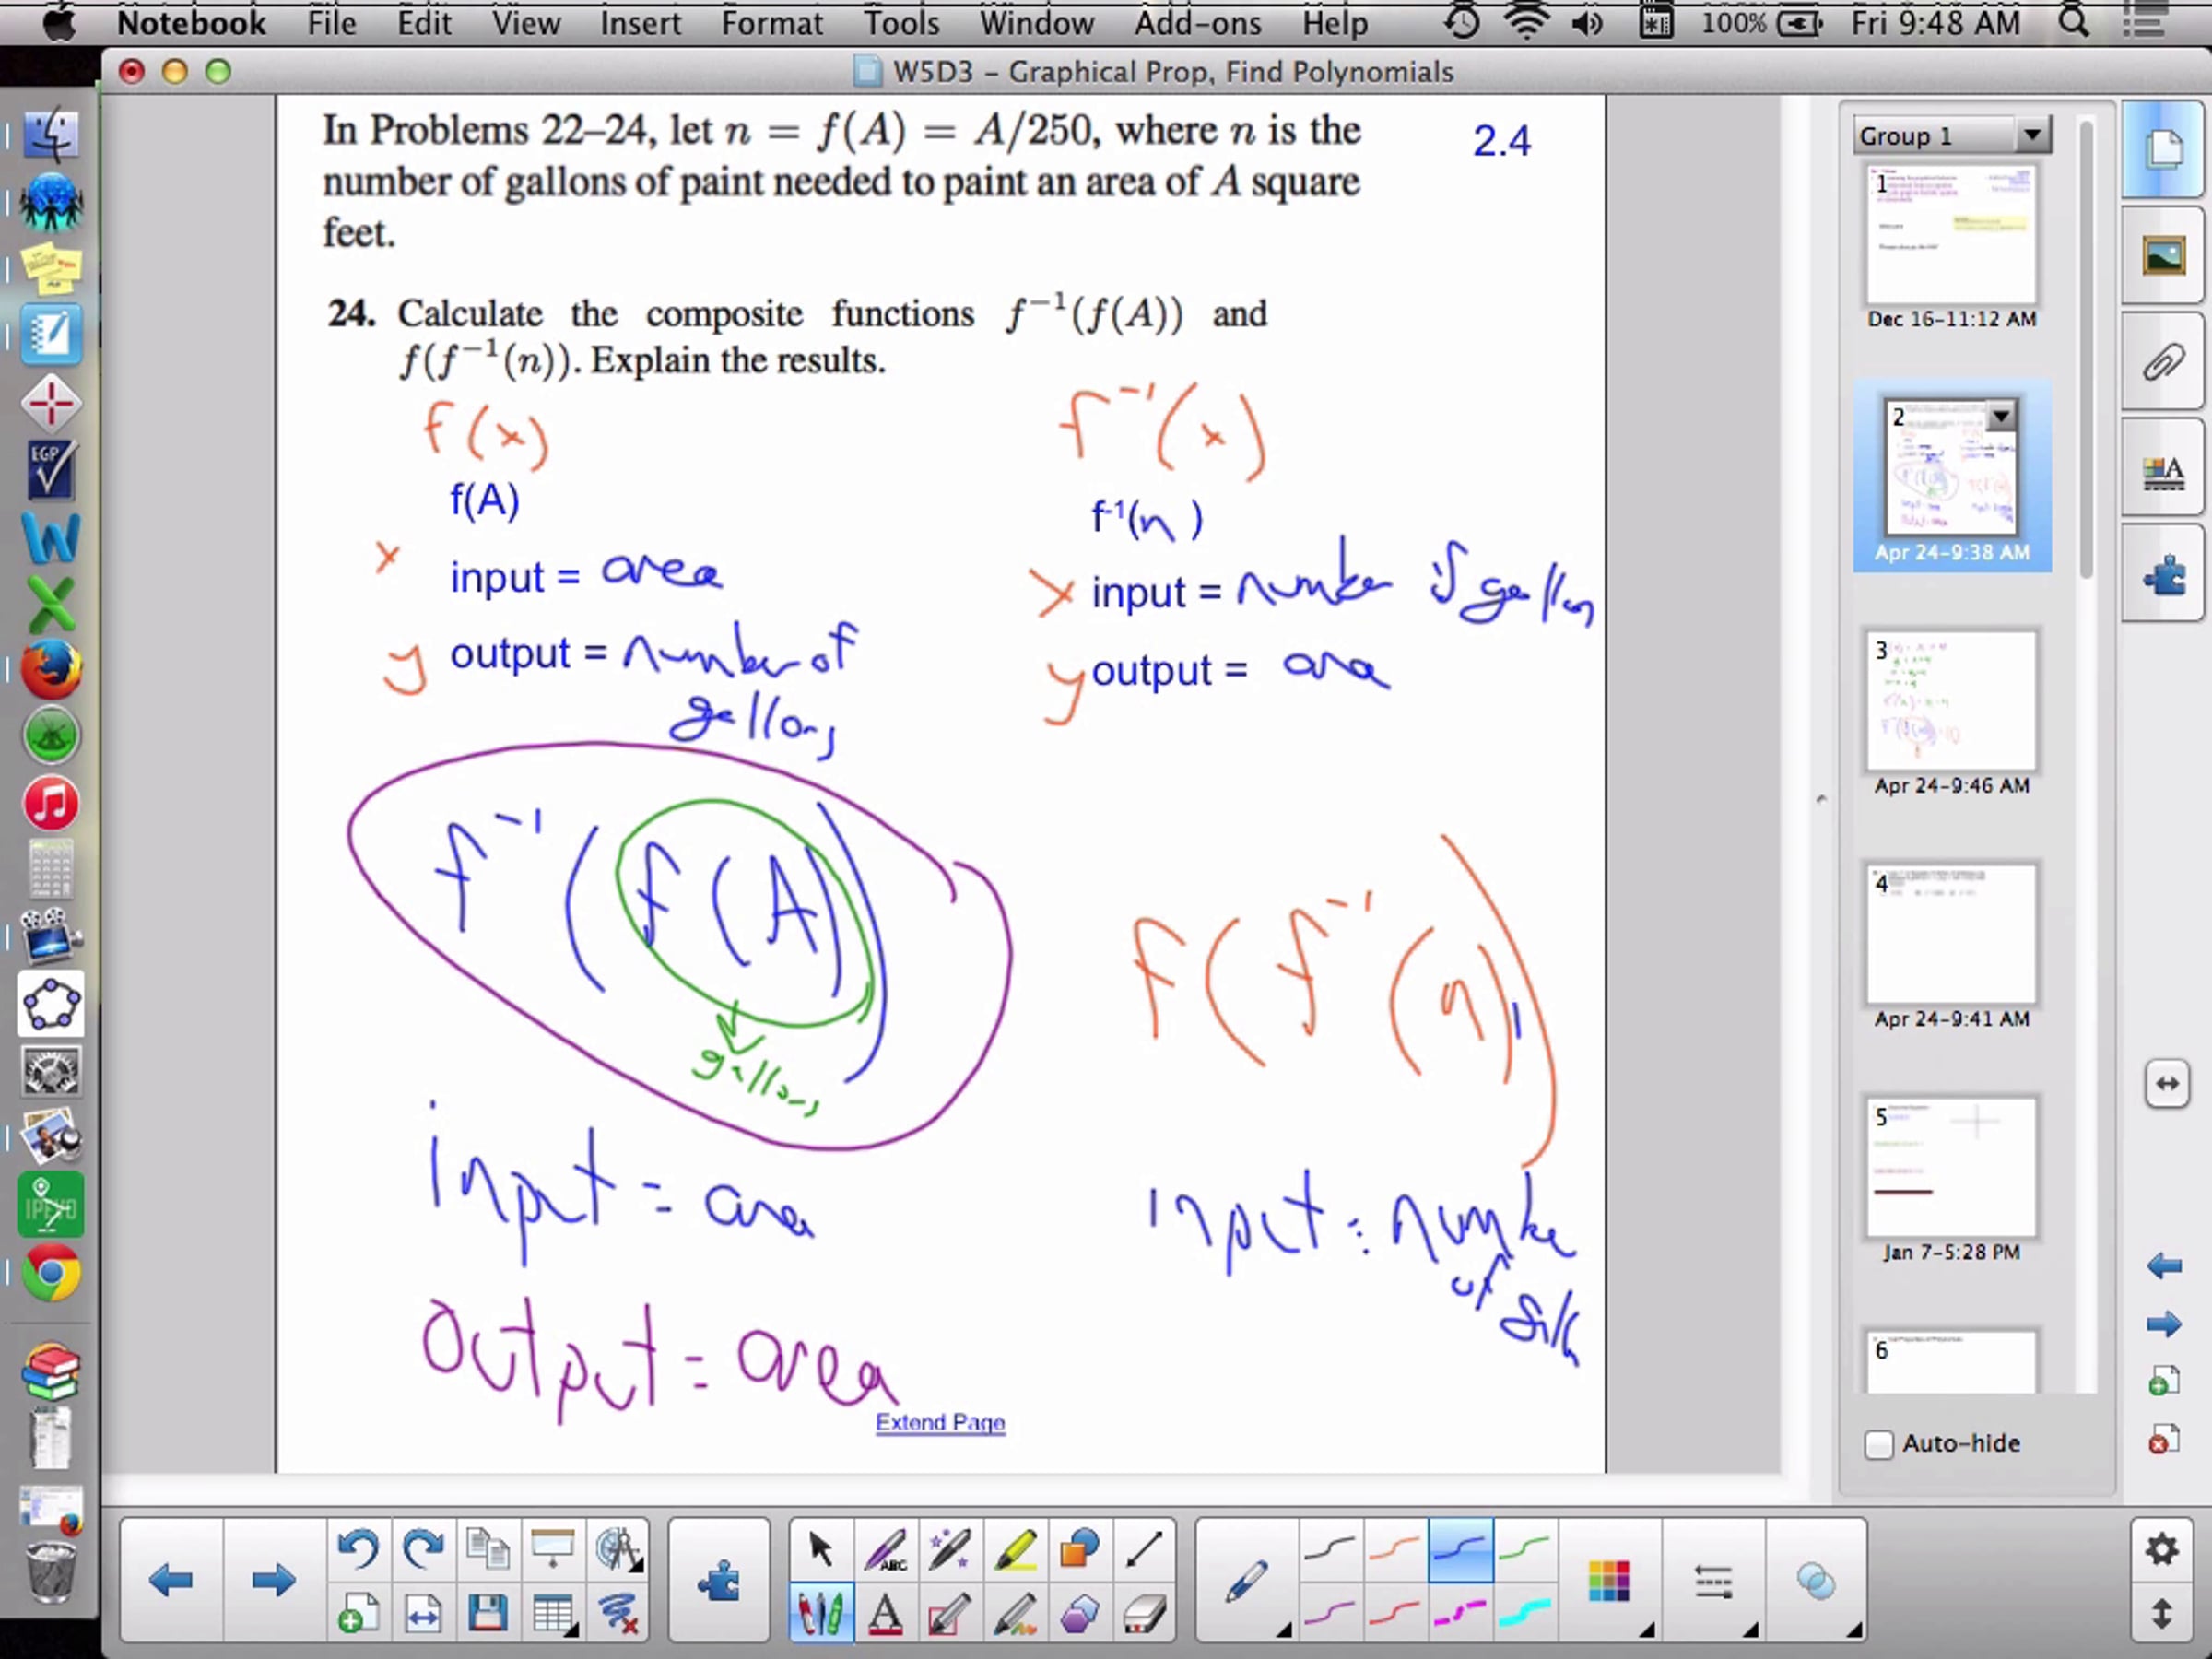The height and width of the screenshot is (1659, 2212).
Task: Select the Highlighter pen tool
Action: (x=1014, y=1550)
